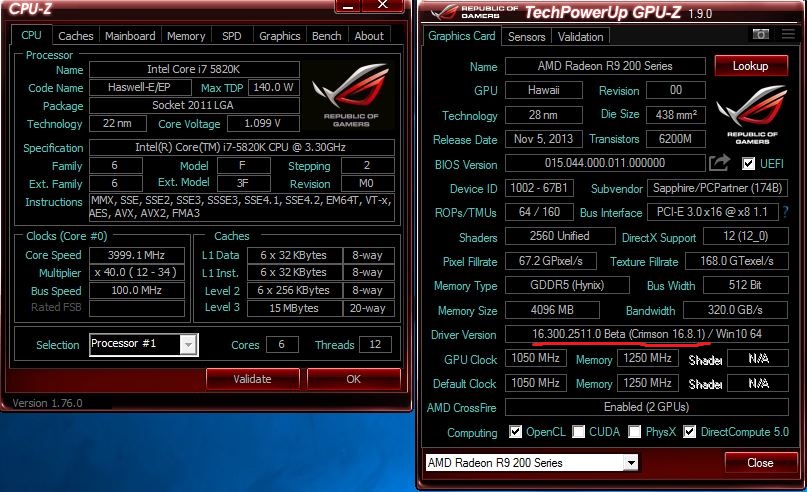
Task: Click the Shaders value 2560 Unified
Action: (x=560, y=236)
